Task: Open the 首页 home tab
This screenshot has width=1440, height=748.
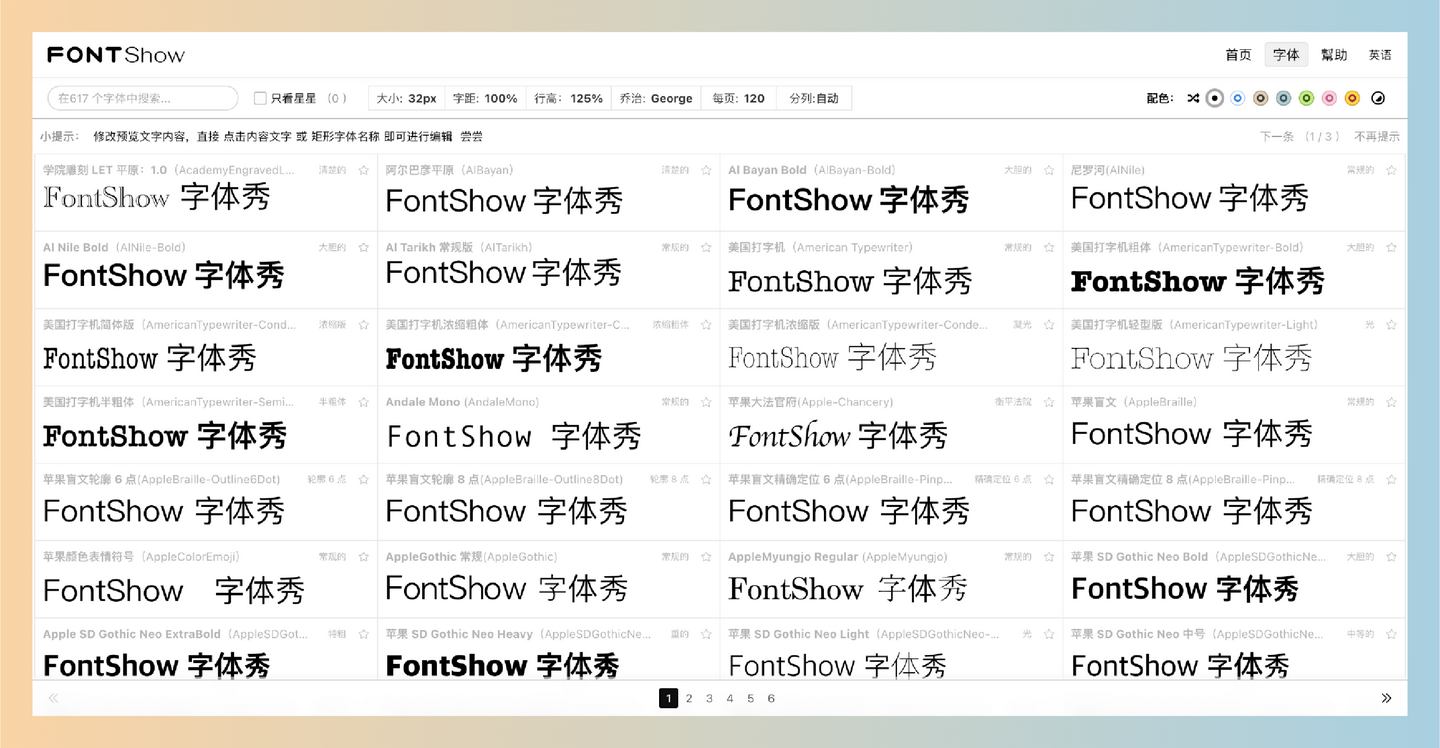Action: [1238, 55]
